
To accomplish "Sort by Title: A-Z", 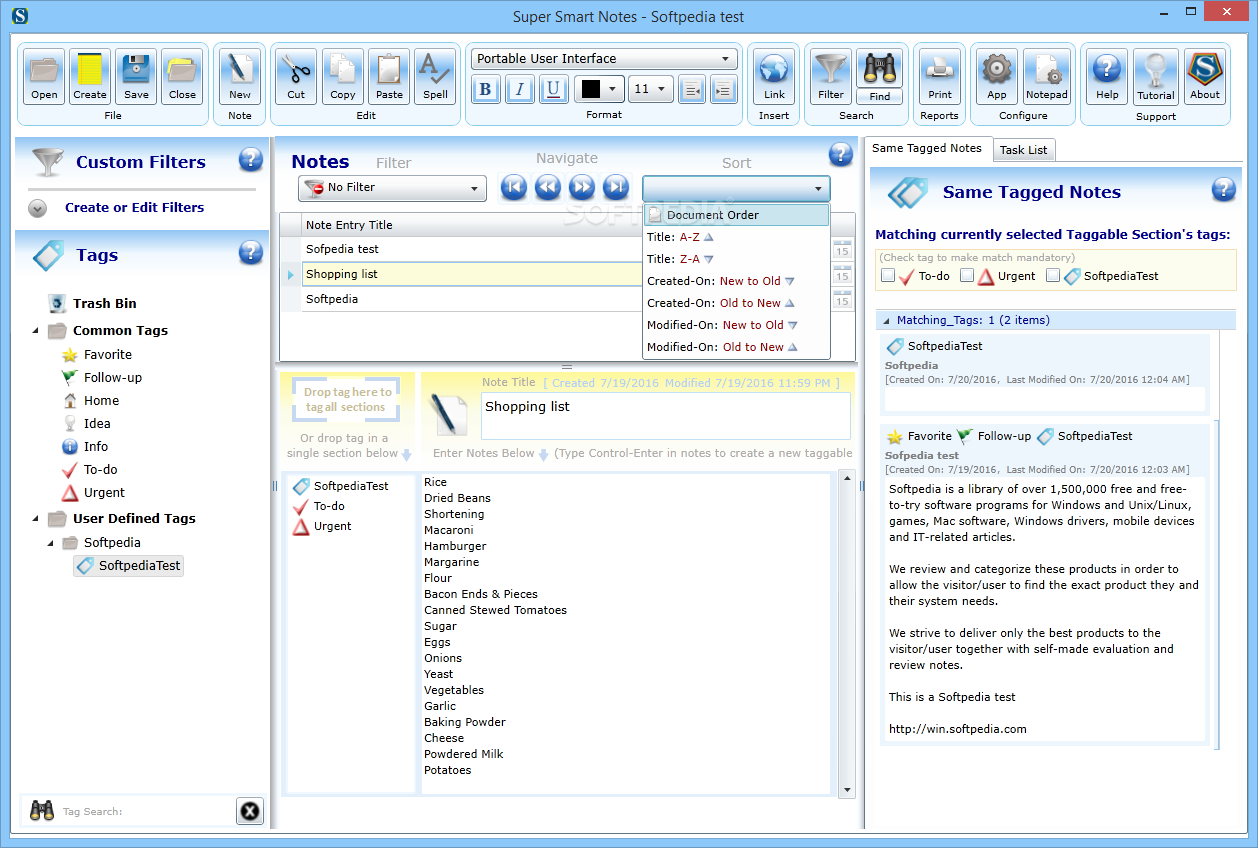I will pyautogui.click(x=736, y=237).
